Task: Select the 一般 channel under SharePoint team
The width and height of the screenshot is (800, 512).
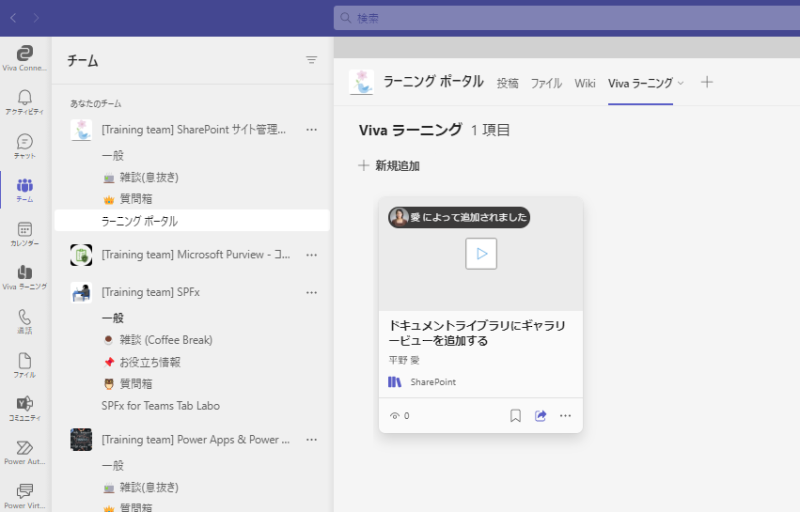Action: 112,155
